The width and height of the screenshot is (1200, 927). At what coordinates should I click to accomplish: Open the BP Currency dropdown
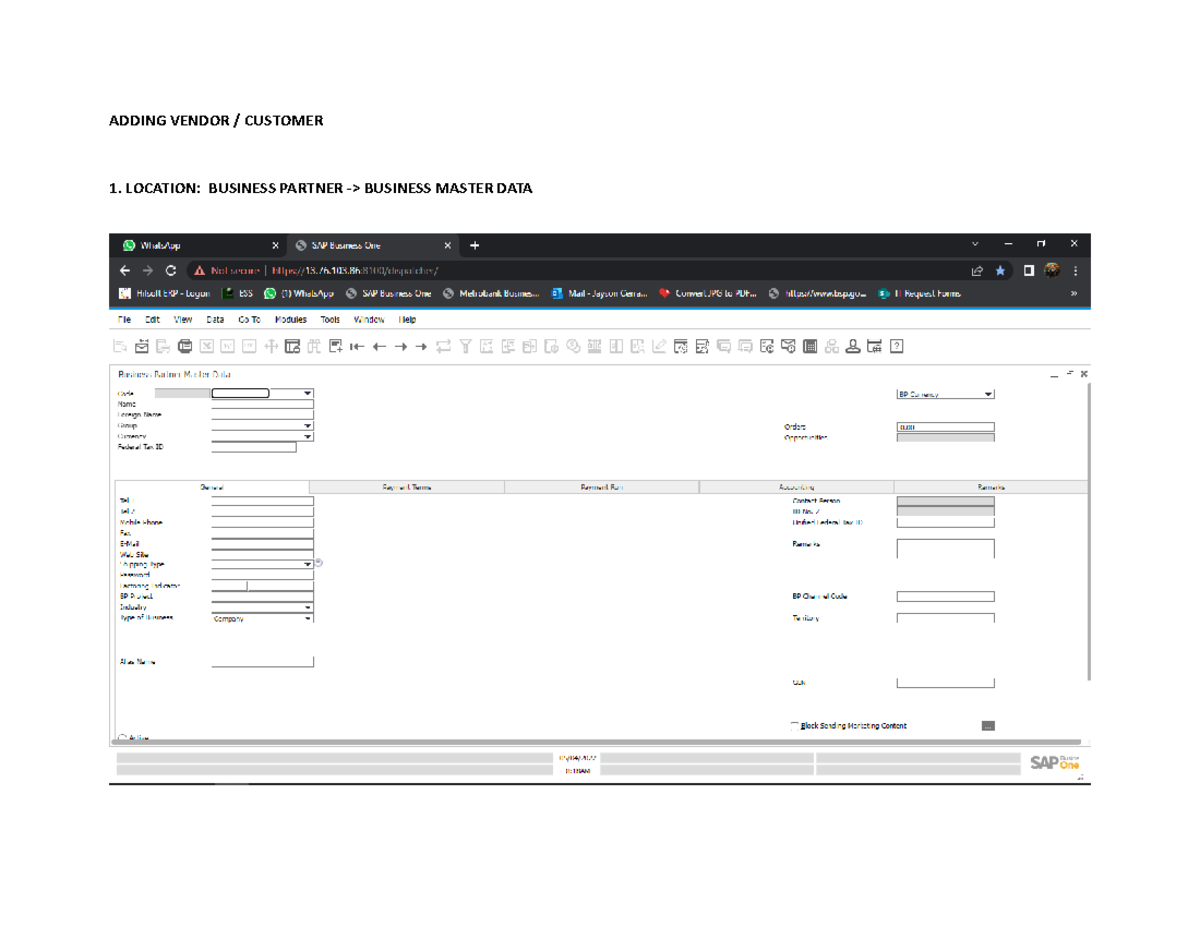[987, 393]
